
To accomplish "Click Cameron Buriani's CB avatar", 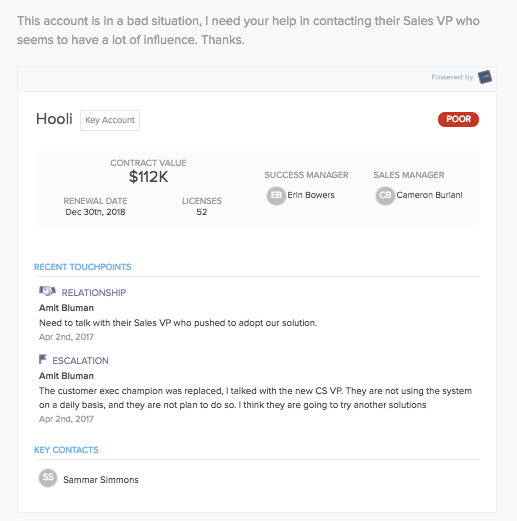I will (385, 195).
